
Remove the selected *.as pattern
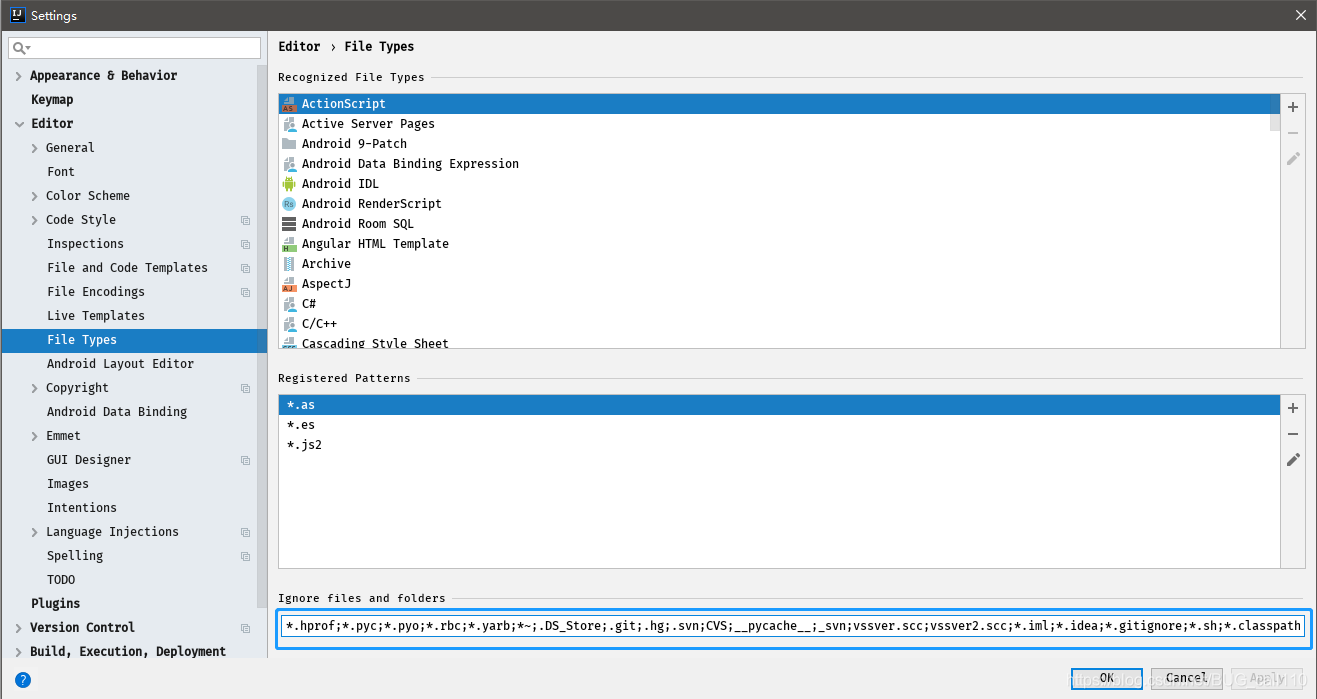click(x=1293, y=434)
